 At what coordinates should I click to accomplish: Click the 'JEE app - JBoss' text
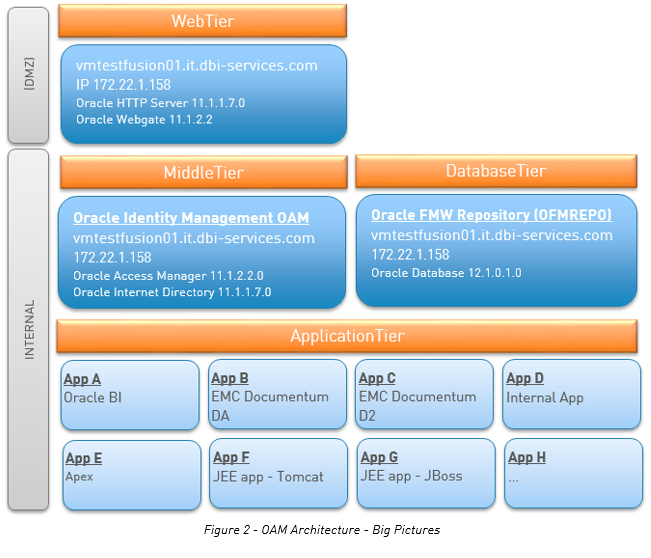(x=411, y=476)
